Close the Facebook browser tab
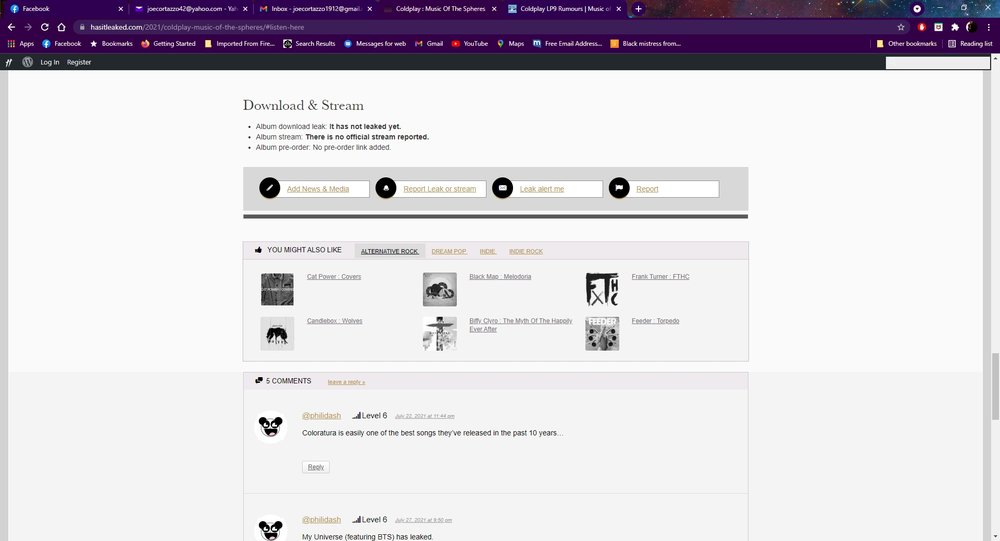1000x541 pixels. [121, 9]
